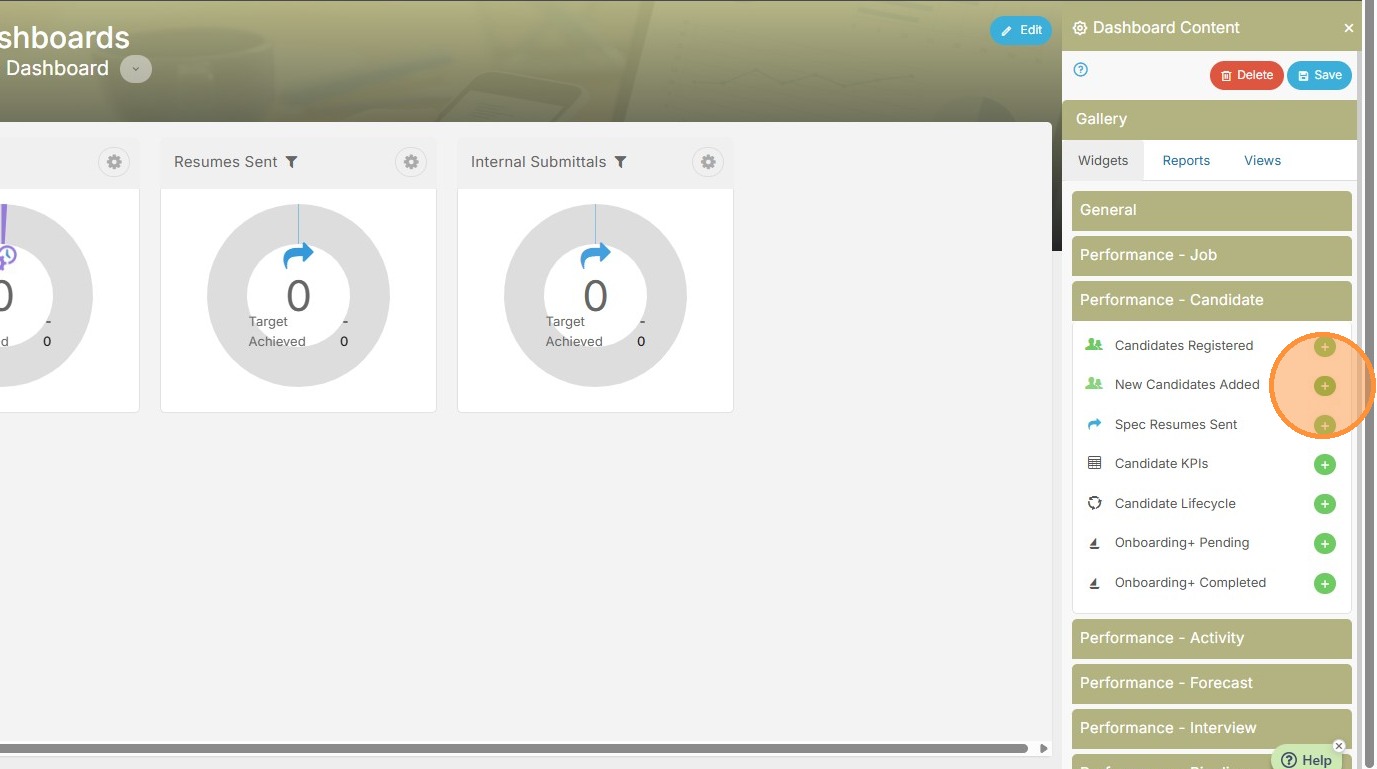The height and width of the screenshot is (769, 1377).
Task: Expand the Performance - Interview section
Action: click(x=1212, y=728)
